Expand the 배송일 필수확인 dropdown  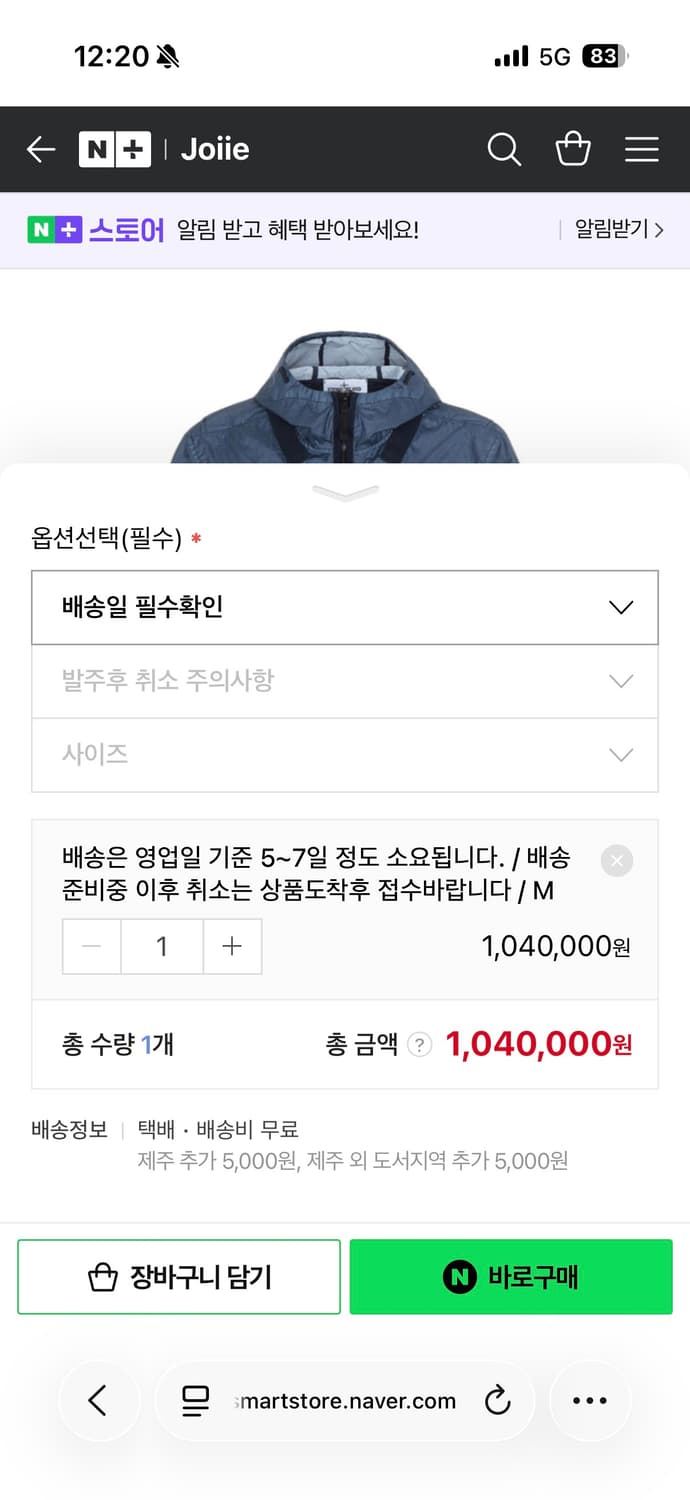(x=345, y=607)
